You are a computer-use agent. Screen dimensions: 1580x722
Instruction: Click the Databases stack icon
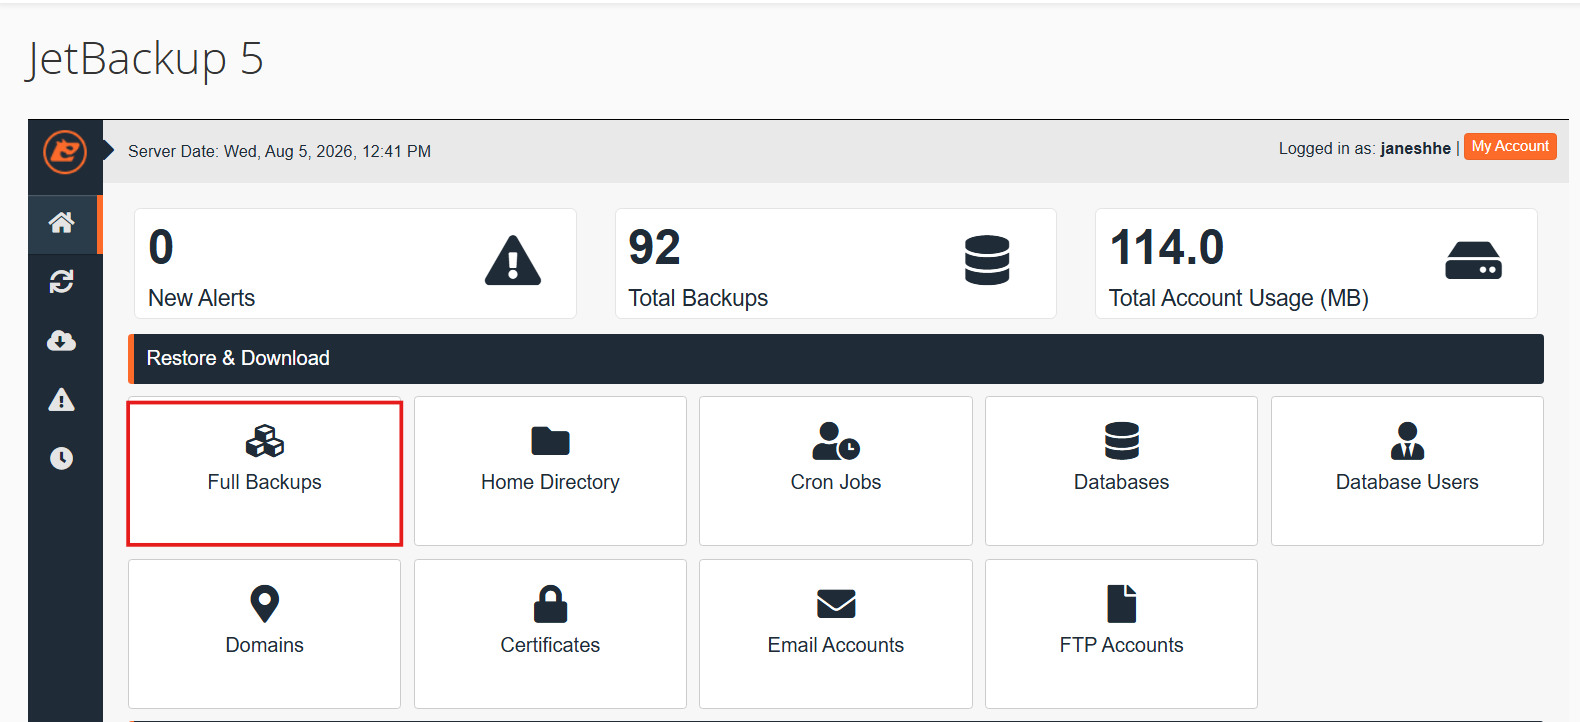(x=1122, y=441)
